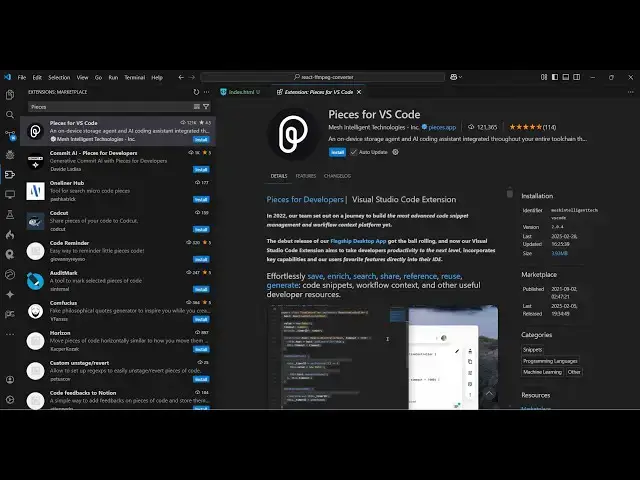Toggle bottom panel layout icon
The image size is (640, 480).
(x=566, y=77)
